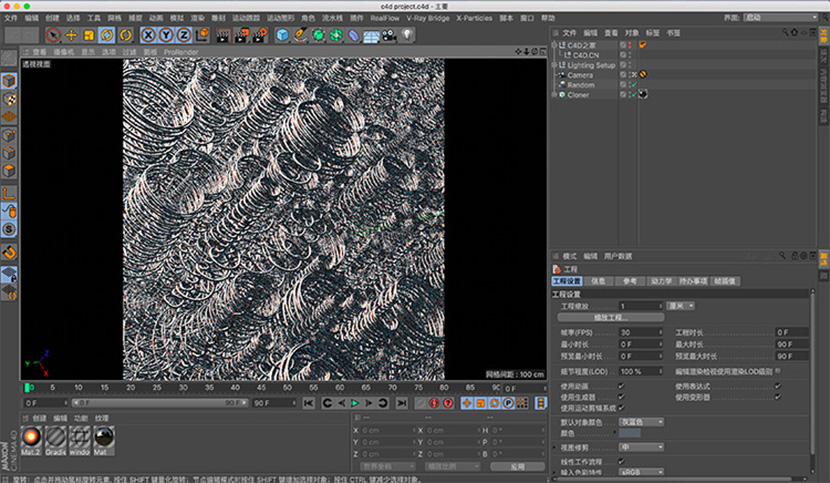This screenshot has width=830, height=483.
Task: Open the 默认对象颜色 dropdown
Action: [x=642, y=422]
